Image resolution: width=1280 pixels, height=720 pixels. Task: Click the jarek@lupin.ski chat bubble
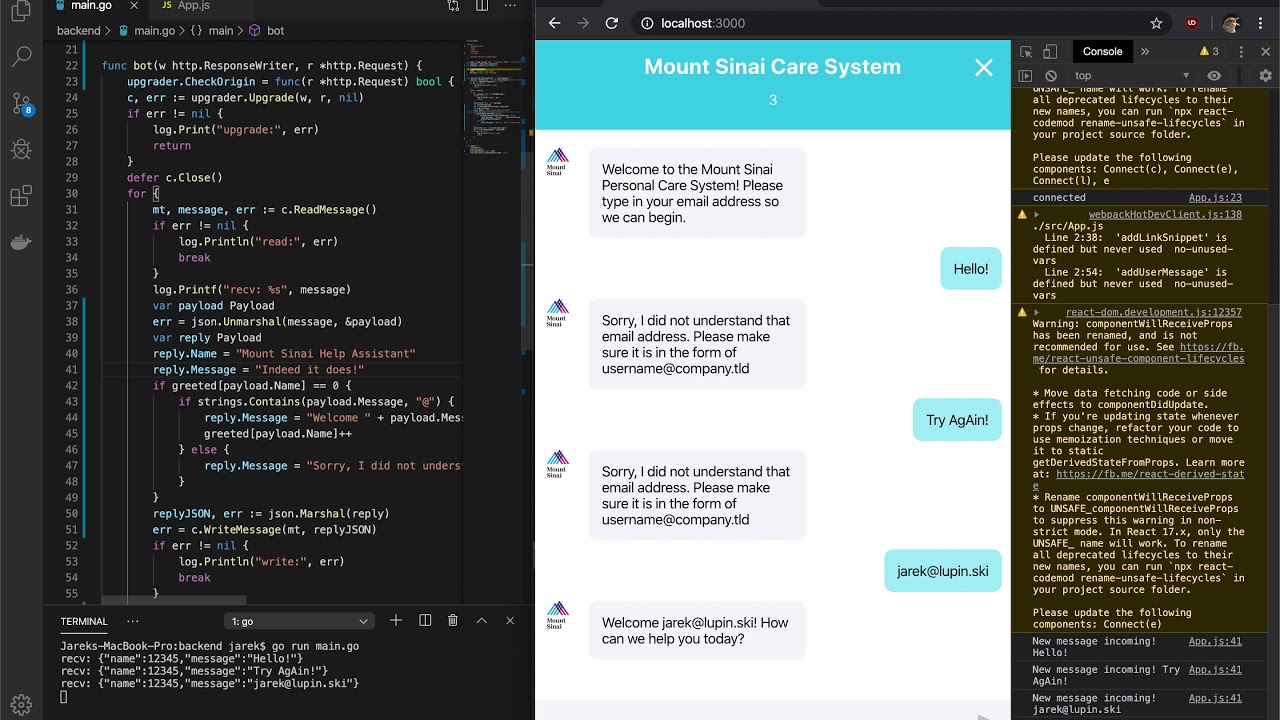click(942, 571)
